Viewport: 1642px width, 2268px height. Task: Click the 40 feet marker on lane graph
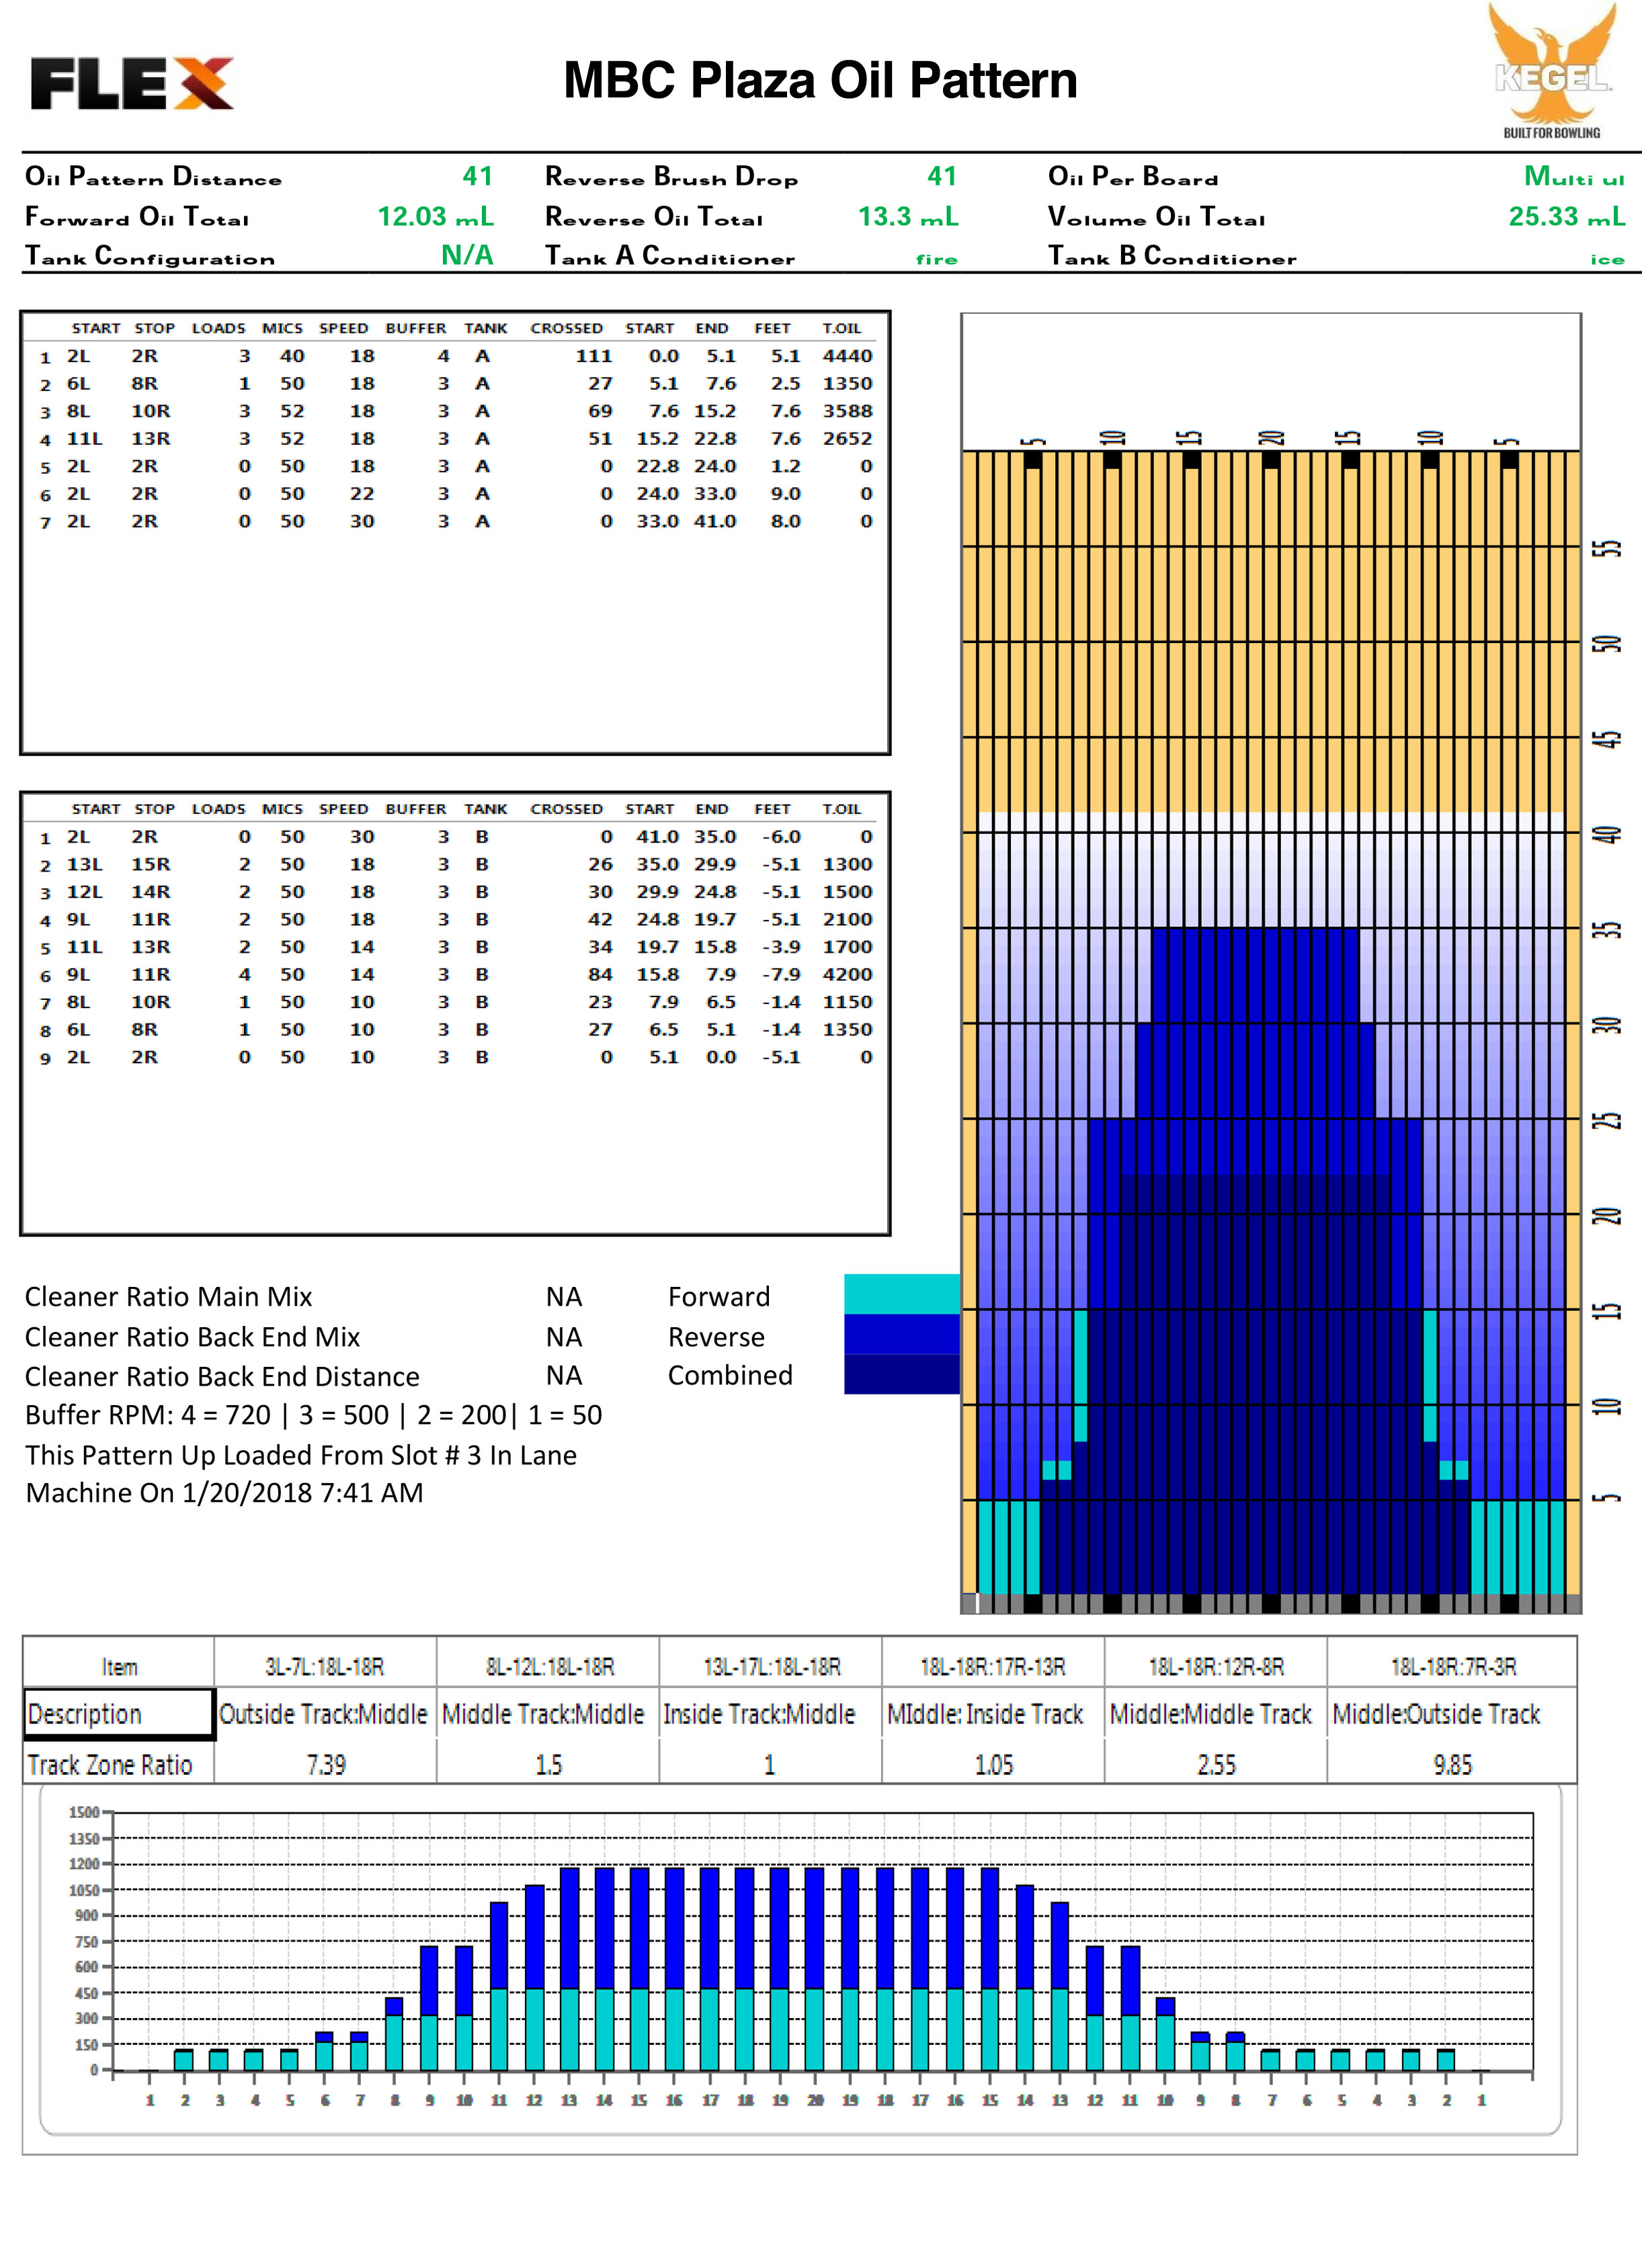pyautogui.click(x=1606, y=834)
